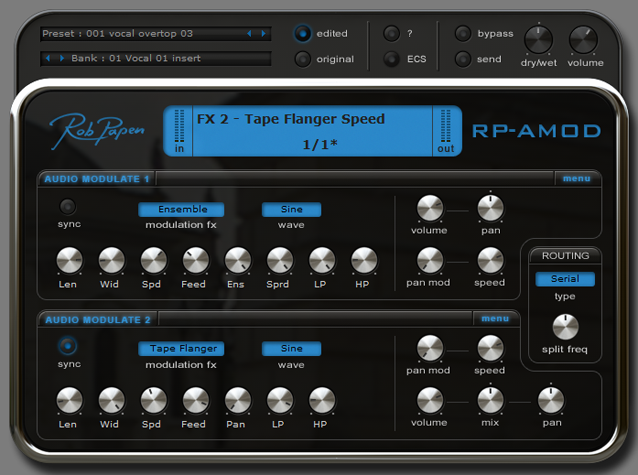Click the Ens knob
Image resolution: width=638 pixels, height=475 pixels.
coord(238,260)
